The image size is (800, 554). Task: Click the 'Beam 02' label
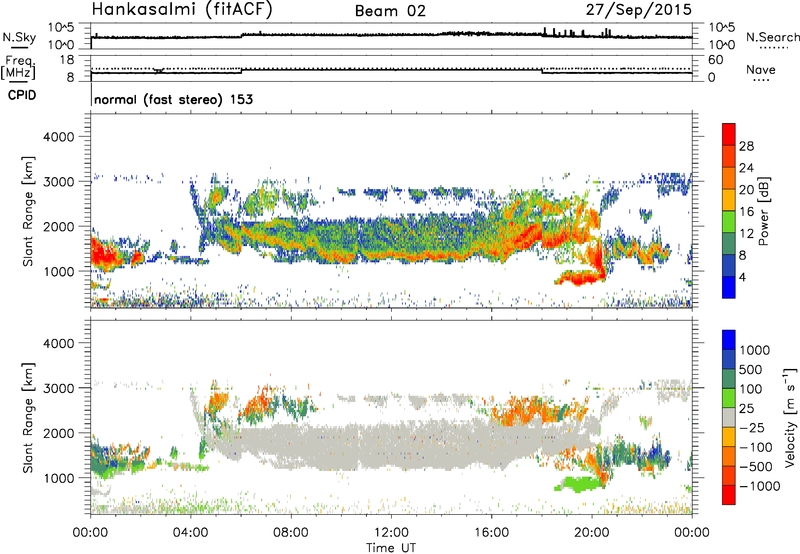pos(390,11)
